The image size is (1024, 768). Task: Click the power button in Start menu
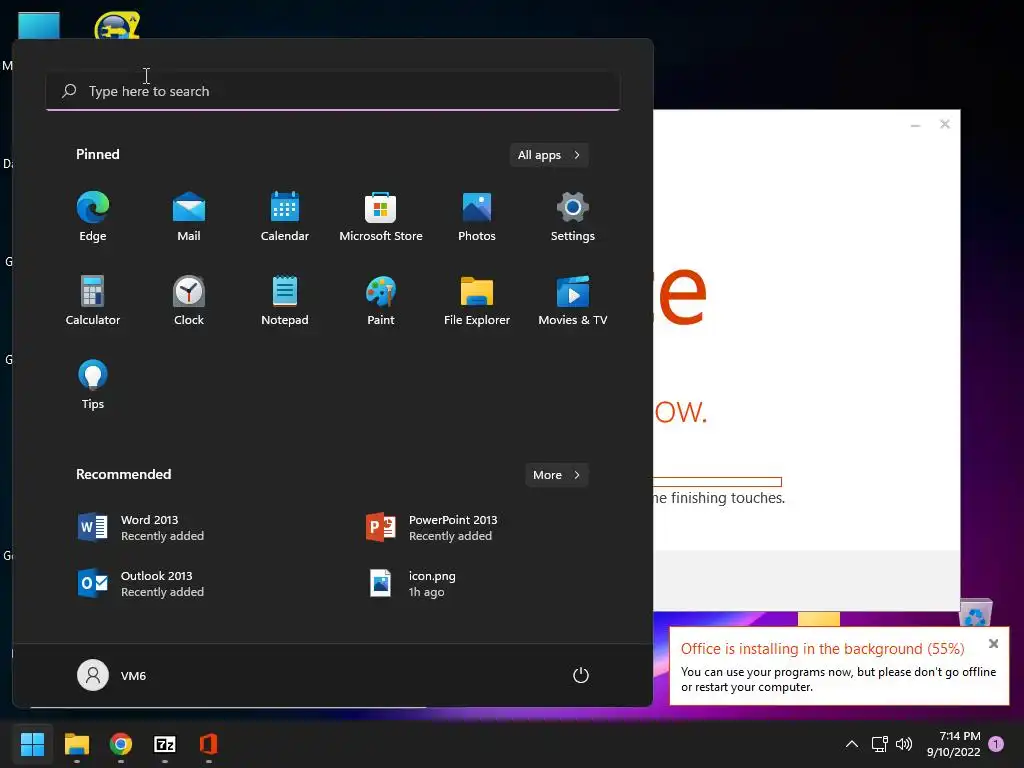click(581, 675)
